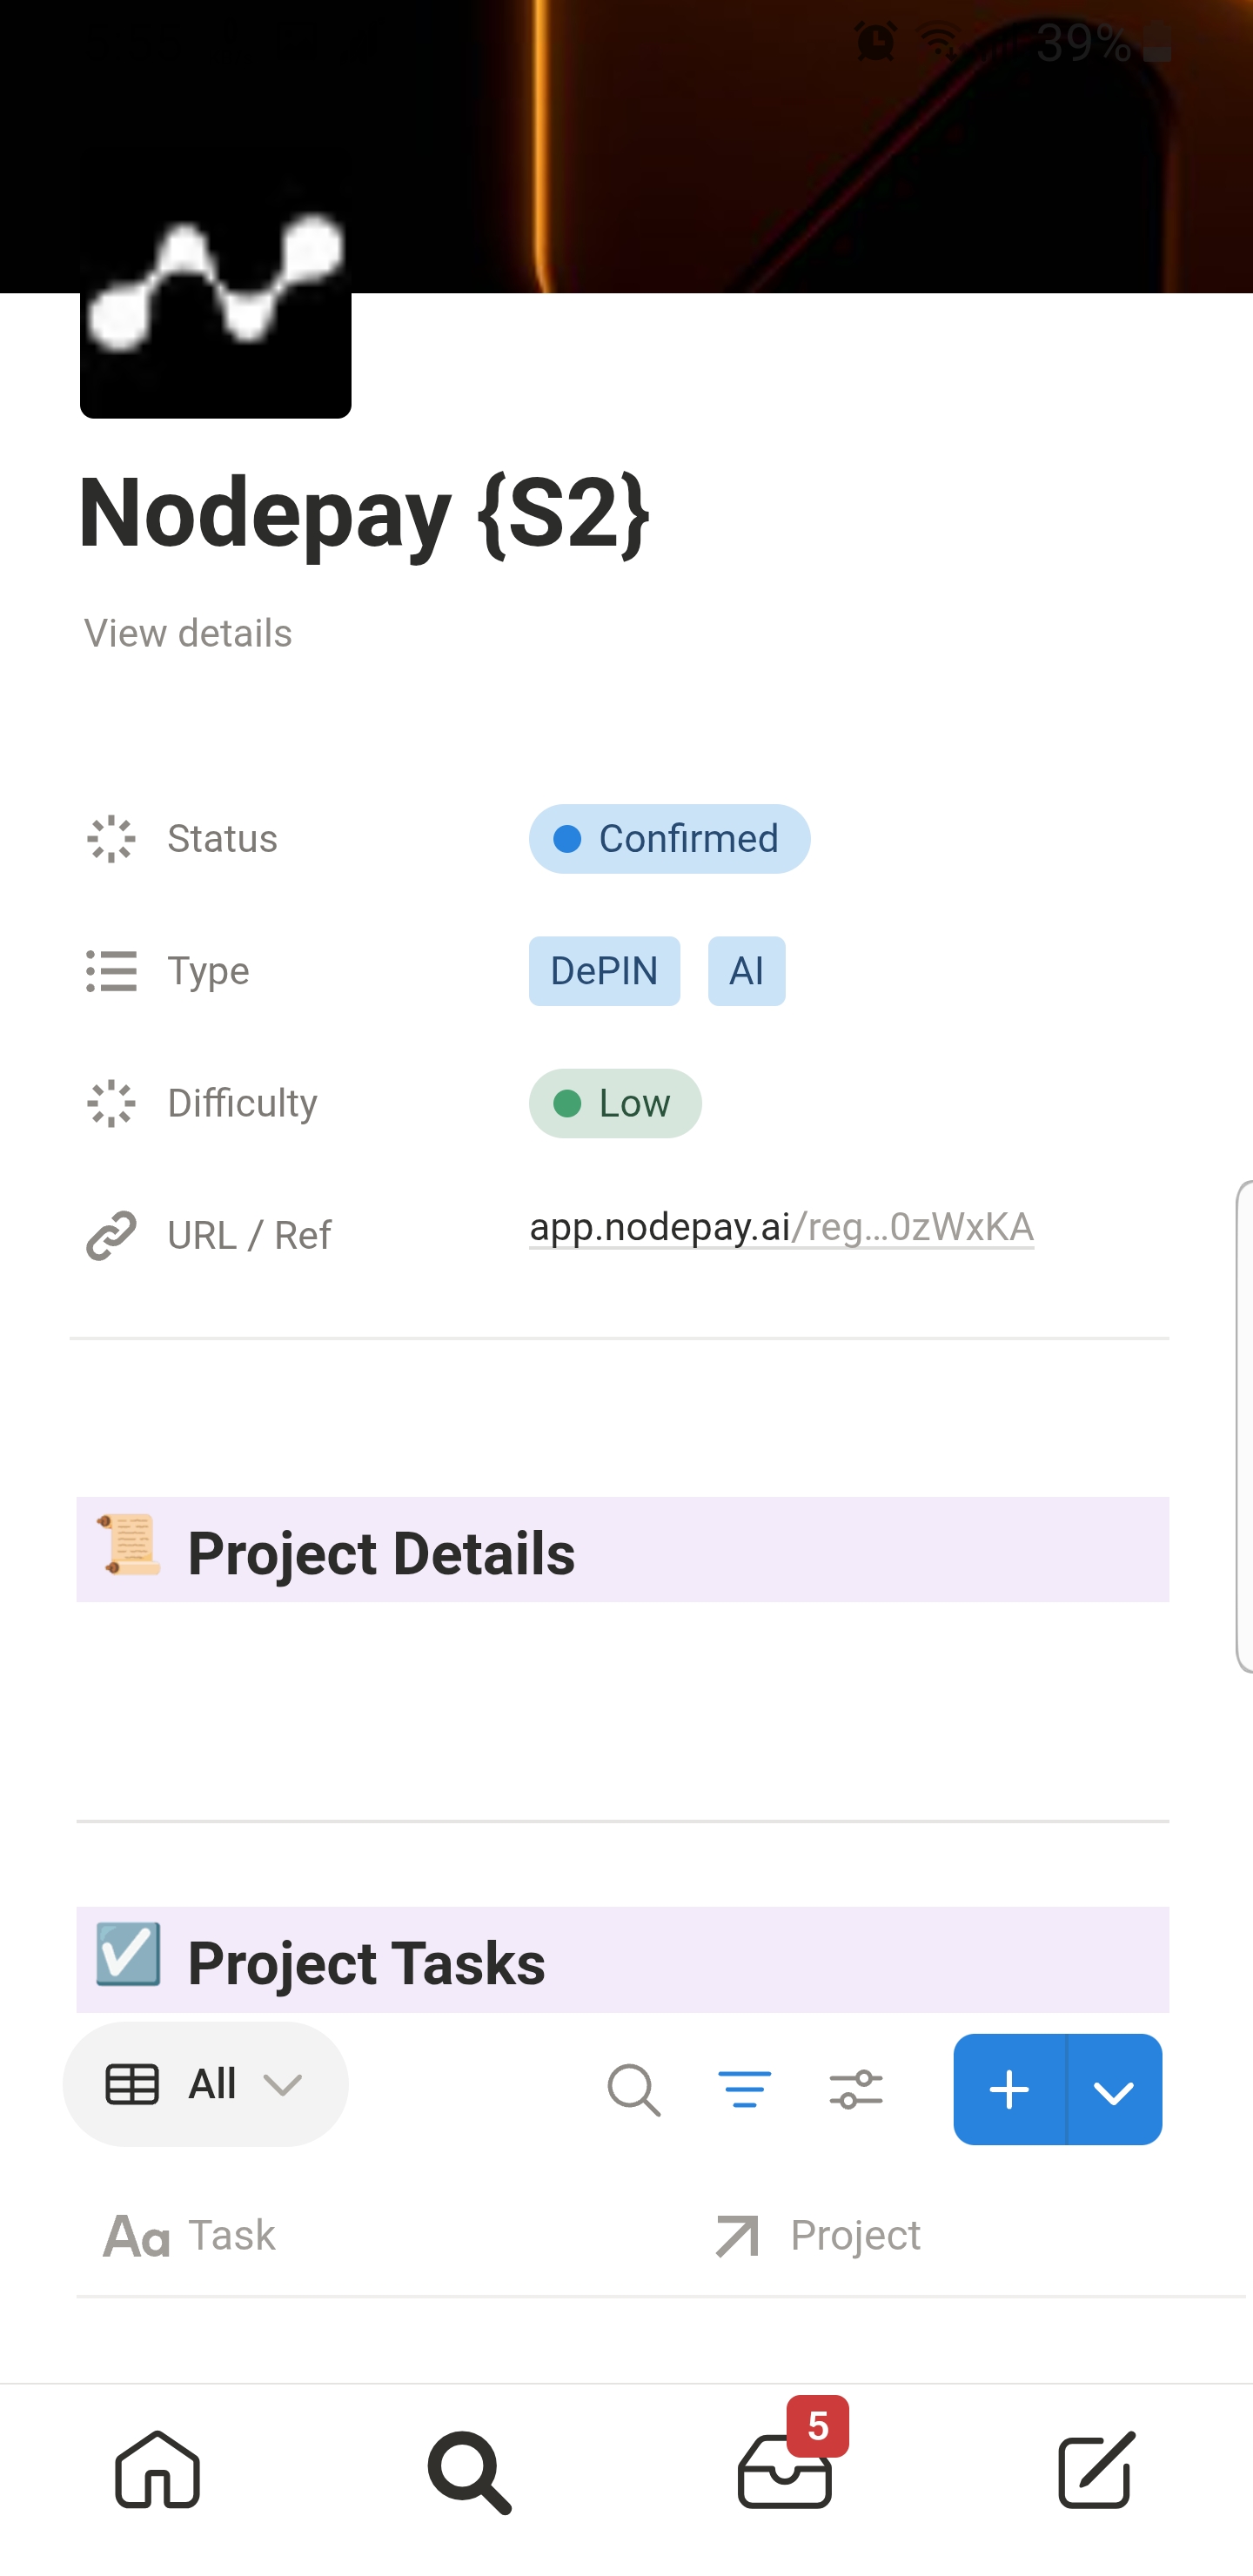The image size is (1253, 2576).
Task: Open the app.nodepay.ai link
Action: pyautogui.click(x=781, y=1227)
